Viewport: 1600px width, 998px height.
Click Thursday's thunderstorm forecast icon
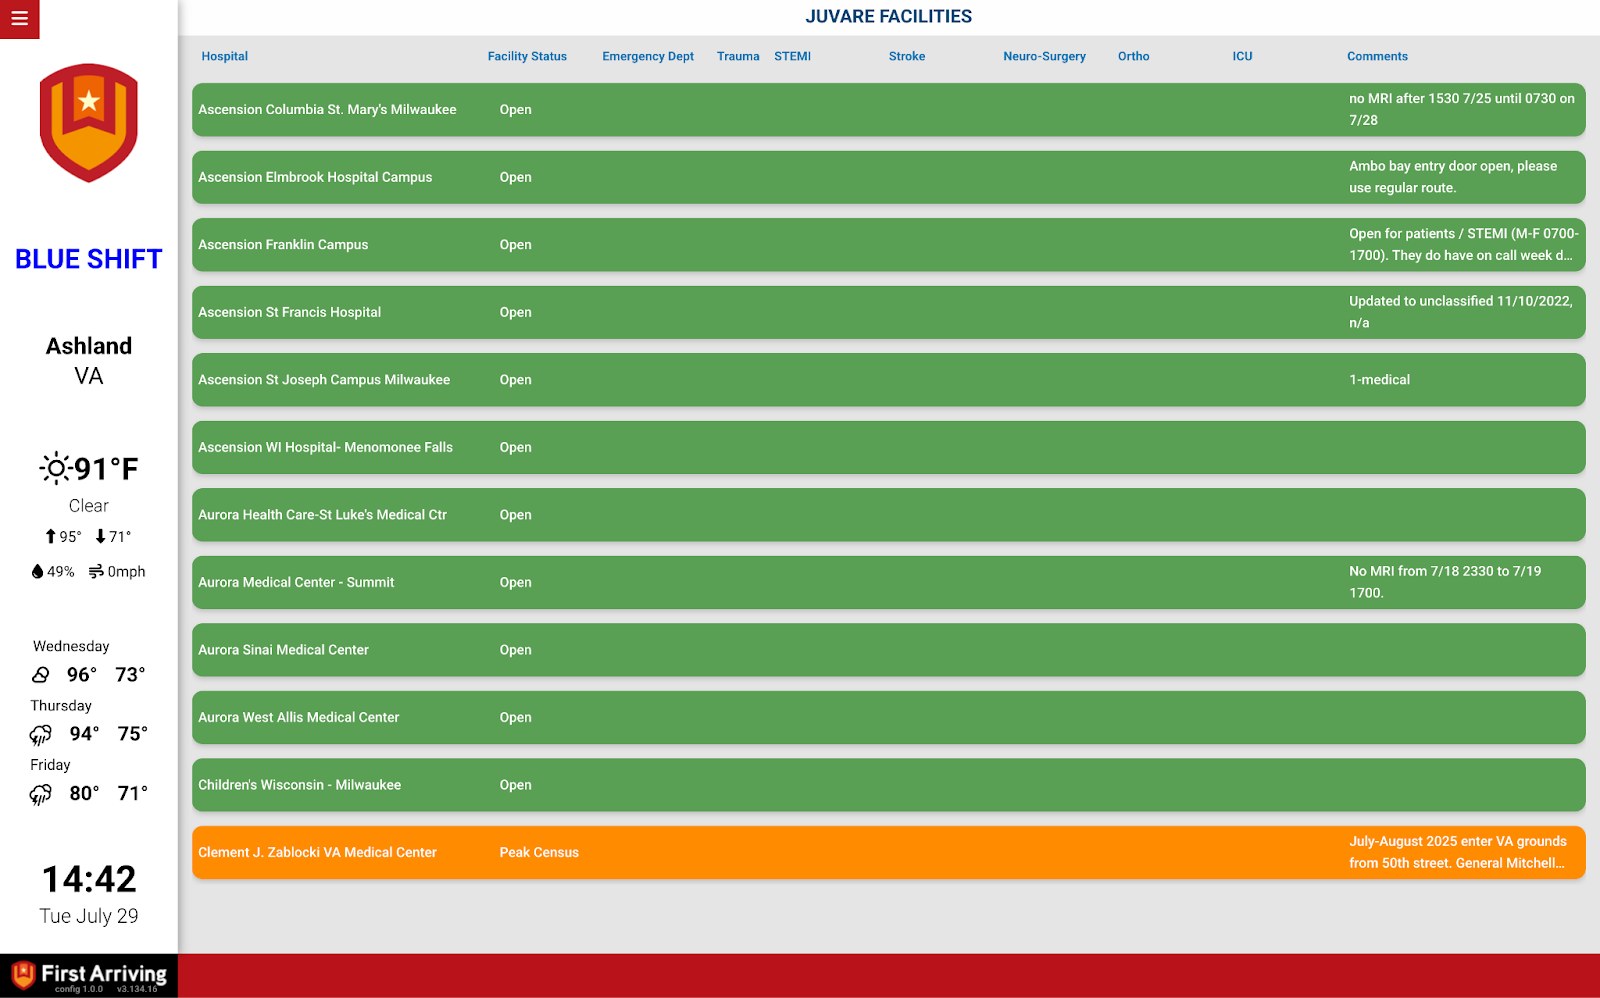[x=41, y=735]
